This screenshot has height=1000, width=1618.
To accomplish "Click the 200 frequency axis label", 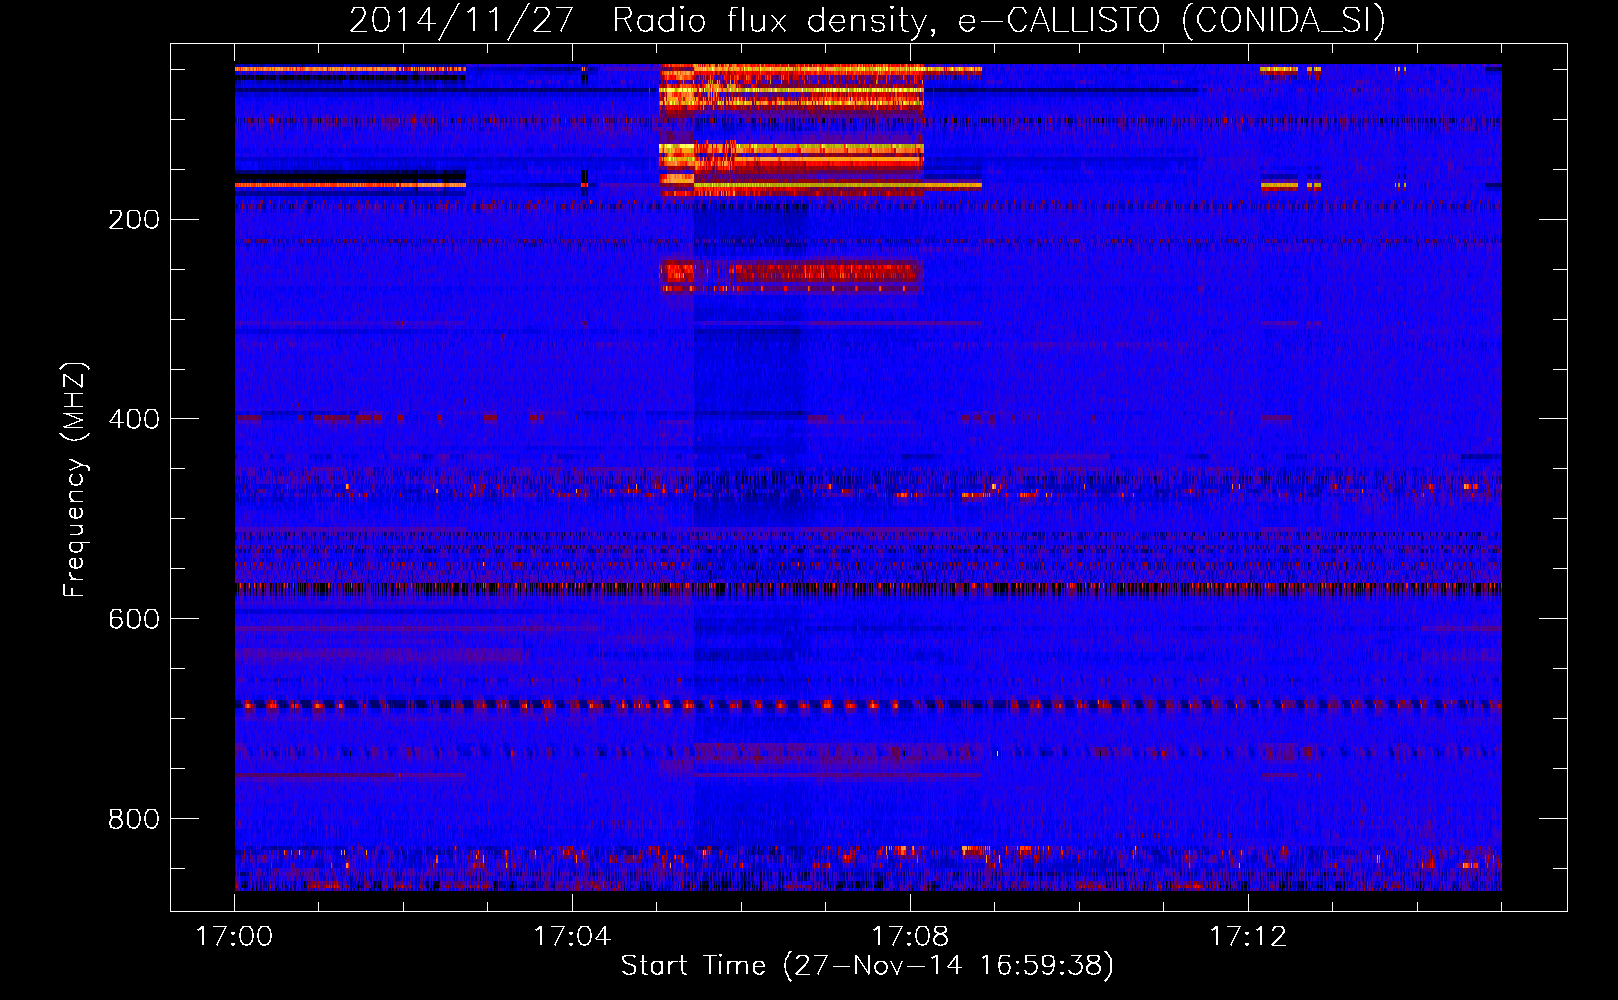I will click(x=134, y=220).
